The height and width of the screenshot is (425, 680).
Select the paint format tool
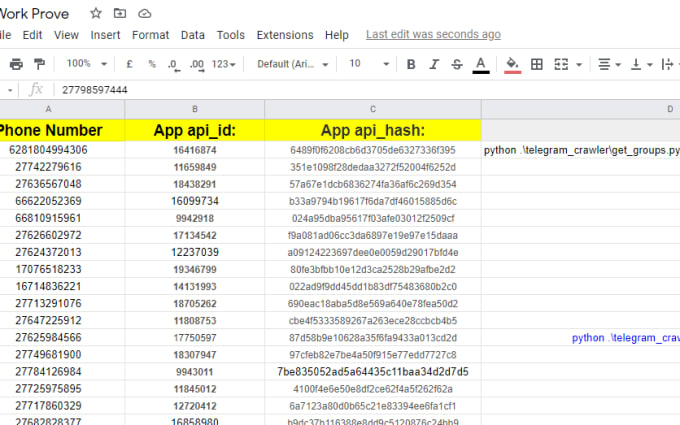click(x=39, y=64)
